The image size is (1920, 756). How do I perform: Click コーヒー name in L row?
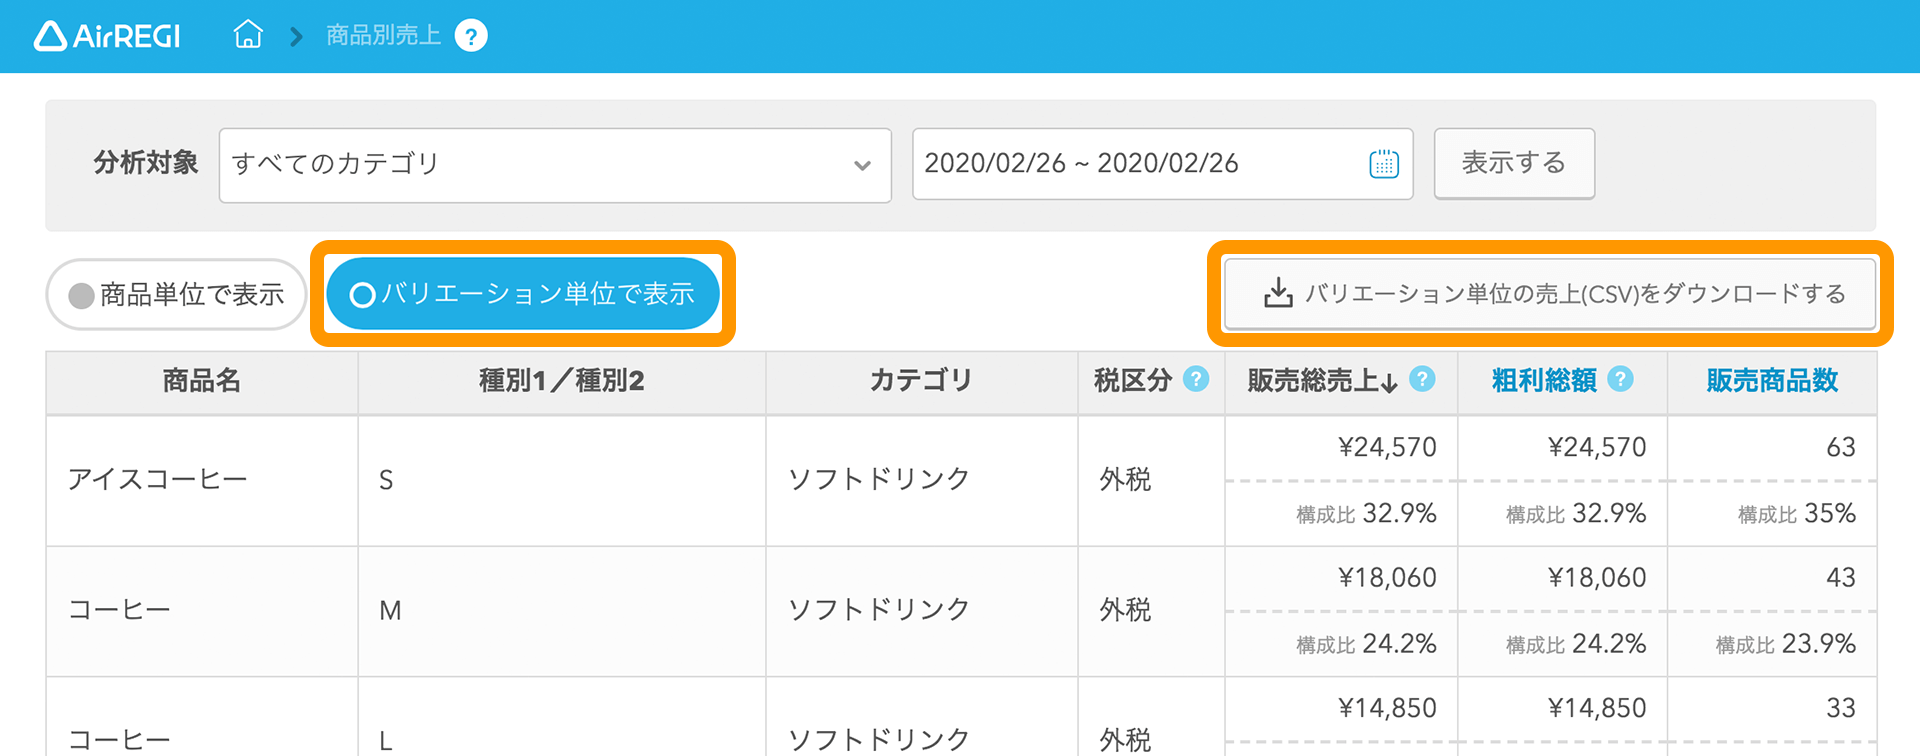coord(119,741)
